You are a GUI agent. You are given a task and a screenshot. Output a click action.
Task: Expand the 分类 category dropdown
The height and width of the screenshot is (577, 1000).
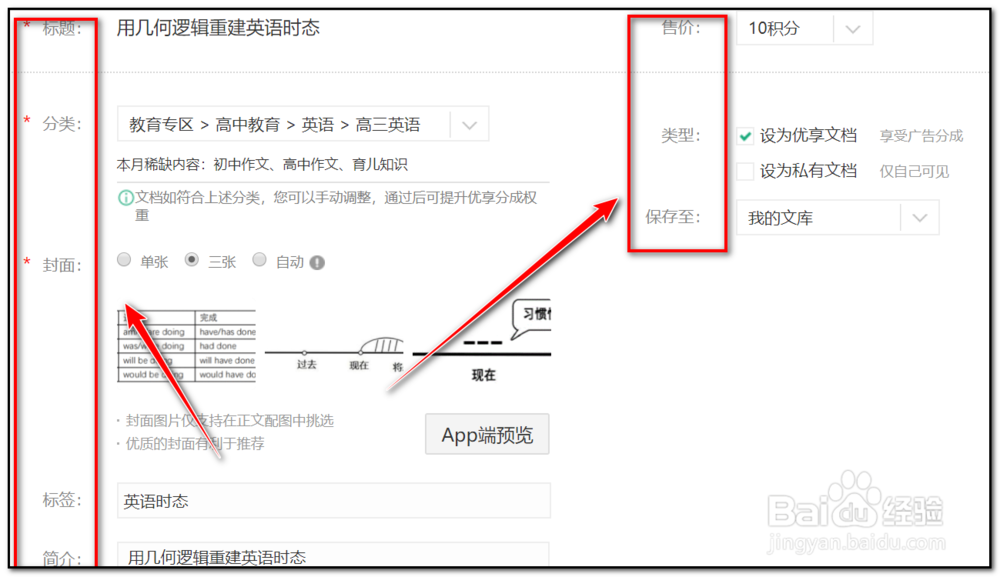tap(469, 123)
